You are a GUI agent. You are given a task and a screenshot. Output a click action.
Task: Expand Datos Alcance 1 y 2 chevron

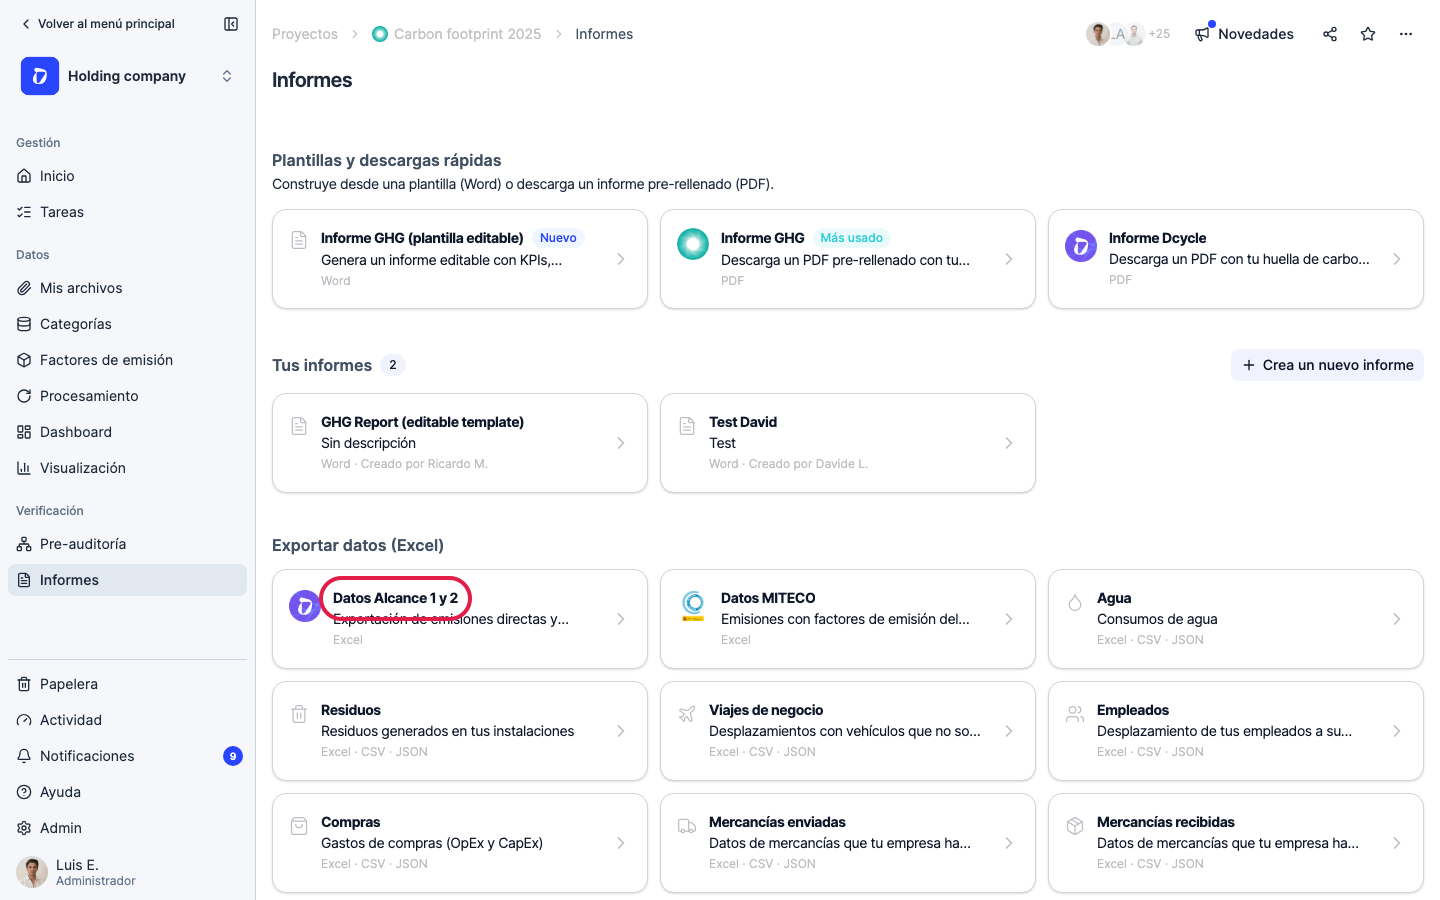point(621,619)
